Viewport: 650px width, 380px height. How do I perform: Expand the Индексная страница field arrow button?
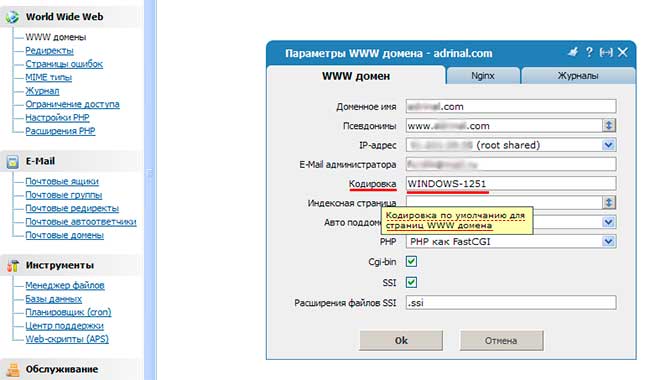tap(608, 203)
